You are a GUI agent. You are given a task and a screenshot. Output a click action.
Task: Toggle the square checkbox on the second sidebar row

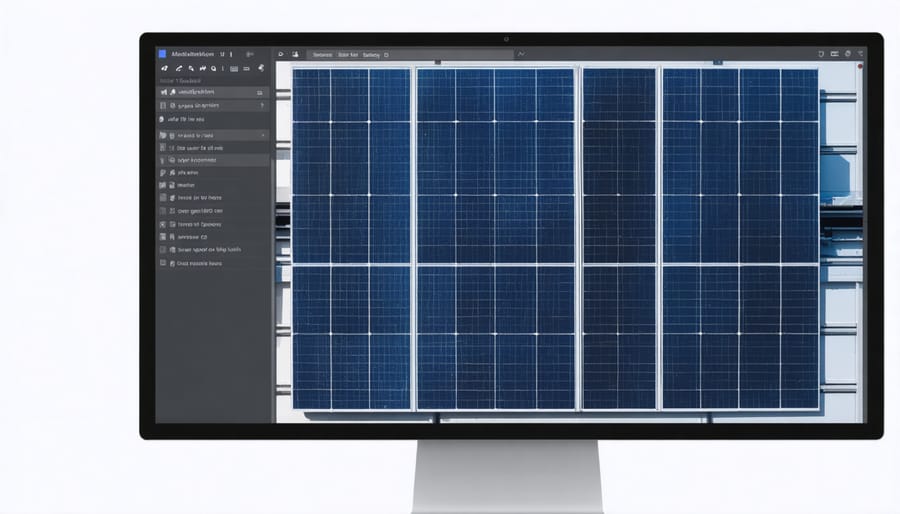163,106
